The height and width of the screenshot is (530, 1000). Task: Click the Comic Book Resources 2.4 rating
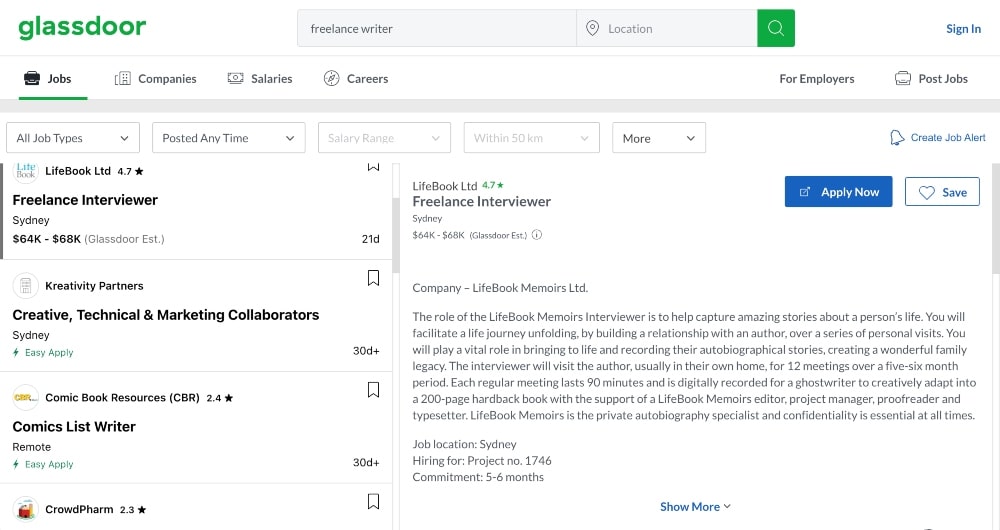click(219, 398)
